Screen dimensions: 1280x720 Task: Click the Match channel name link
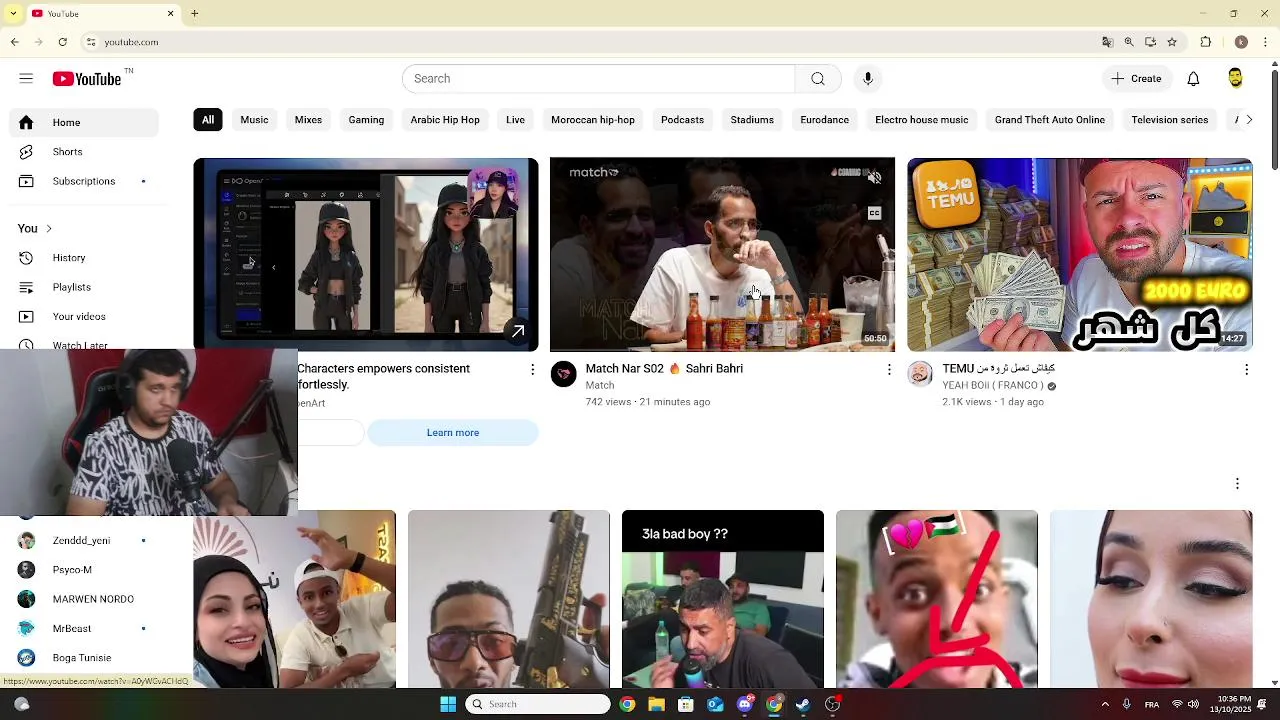point(600,385)
